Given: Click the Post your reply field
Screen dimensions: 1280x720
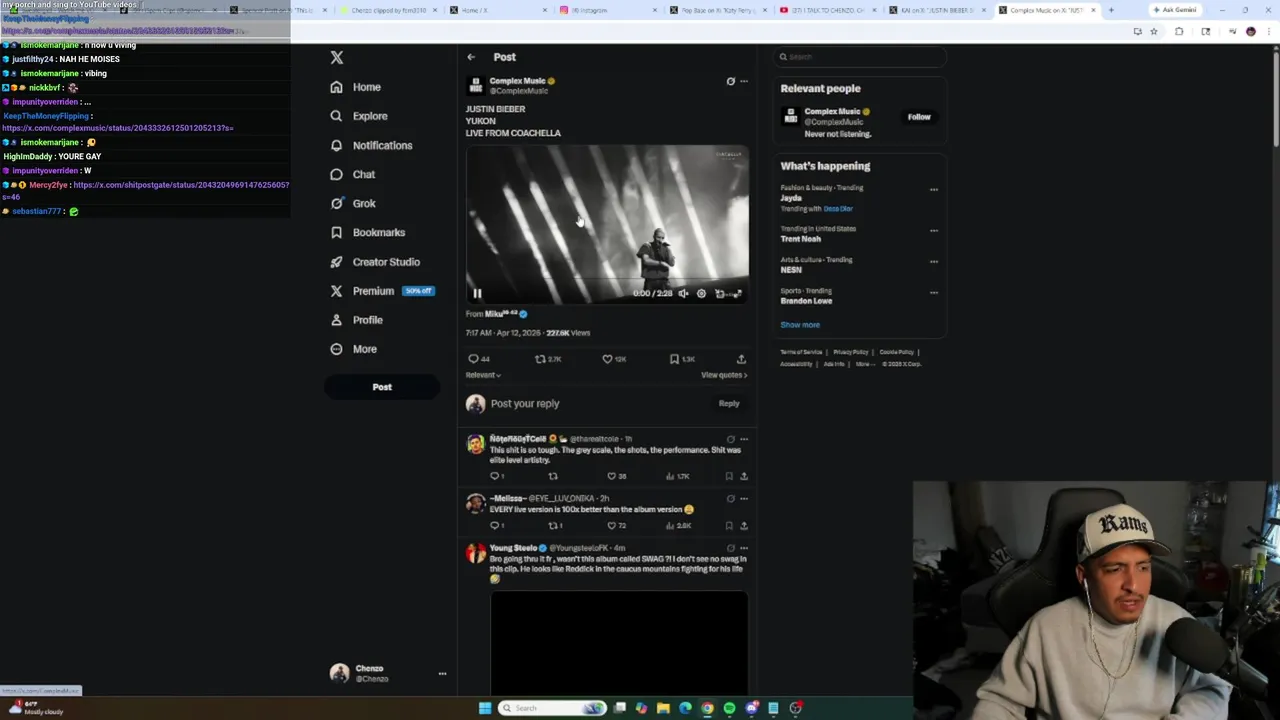Looking at the screenshot, I should [x=597, y=404].
